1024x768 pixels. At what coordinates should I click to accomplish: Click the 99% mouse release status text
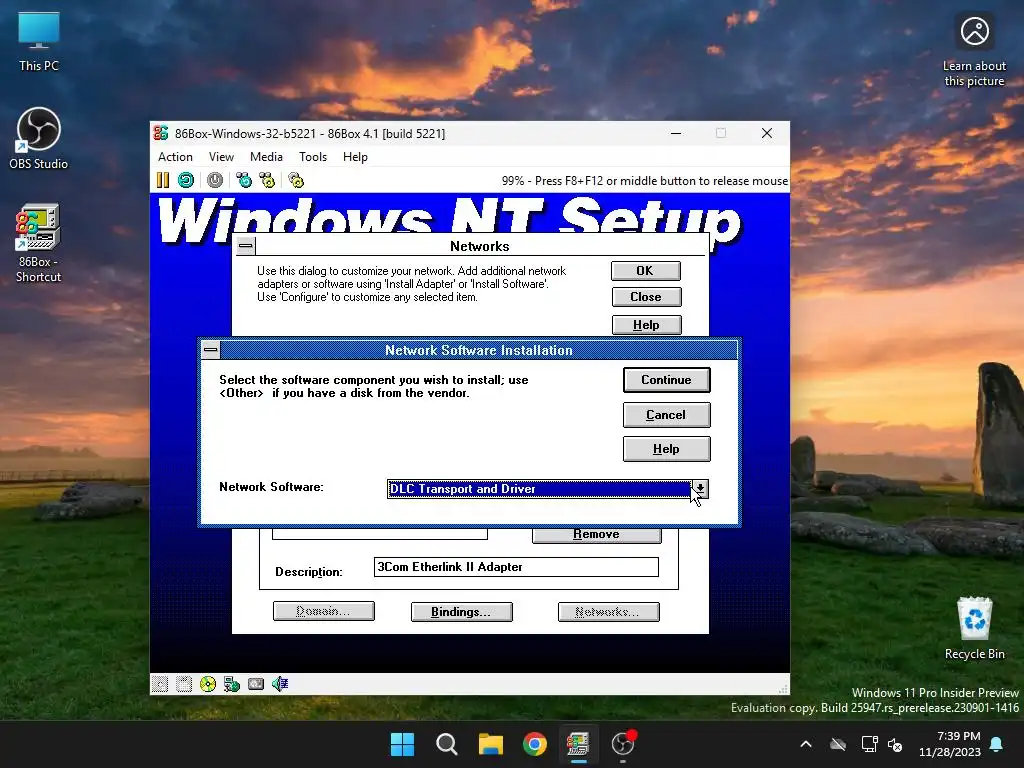click(645, 181)
